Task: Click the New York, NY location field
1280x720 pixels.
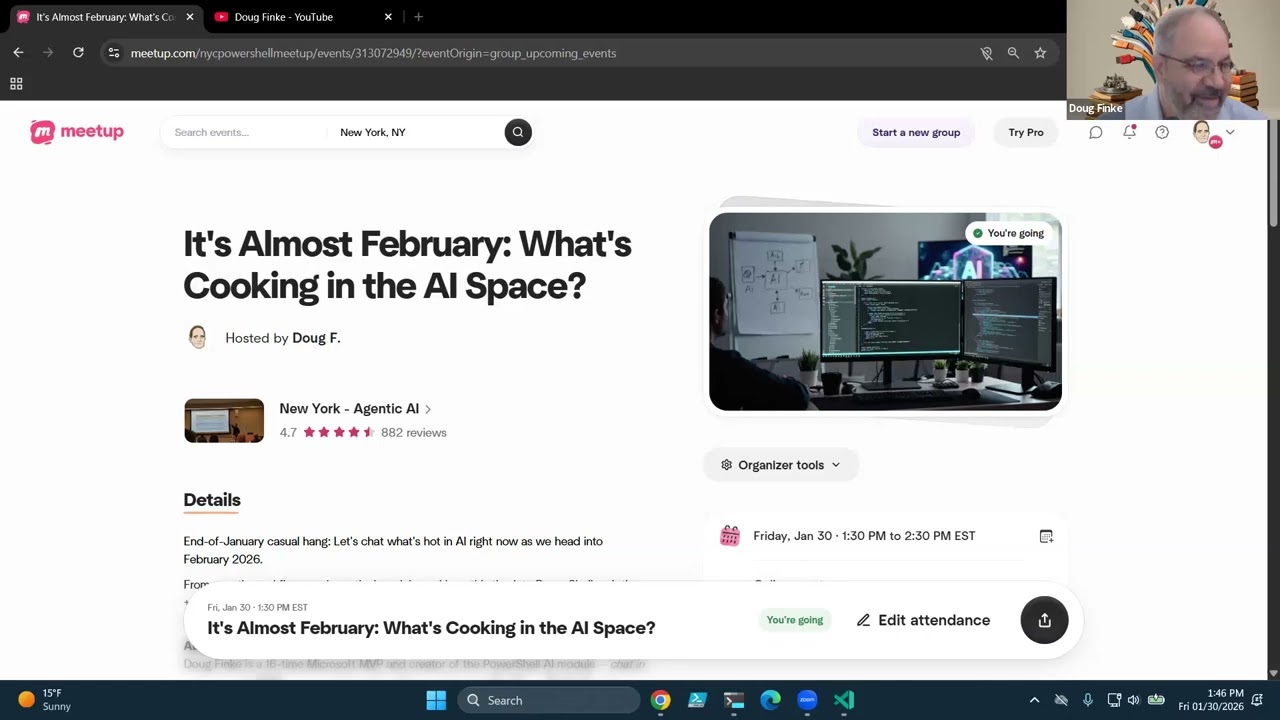Action: point(415,132)
